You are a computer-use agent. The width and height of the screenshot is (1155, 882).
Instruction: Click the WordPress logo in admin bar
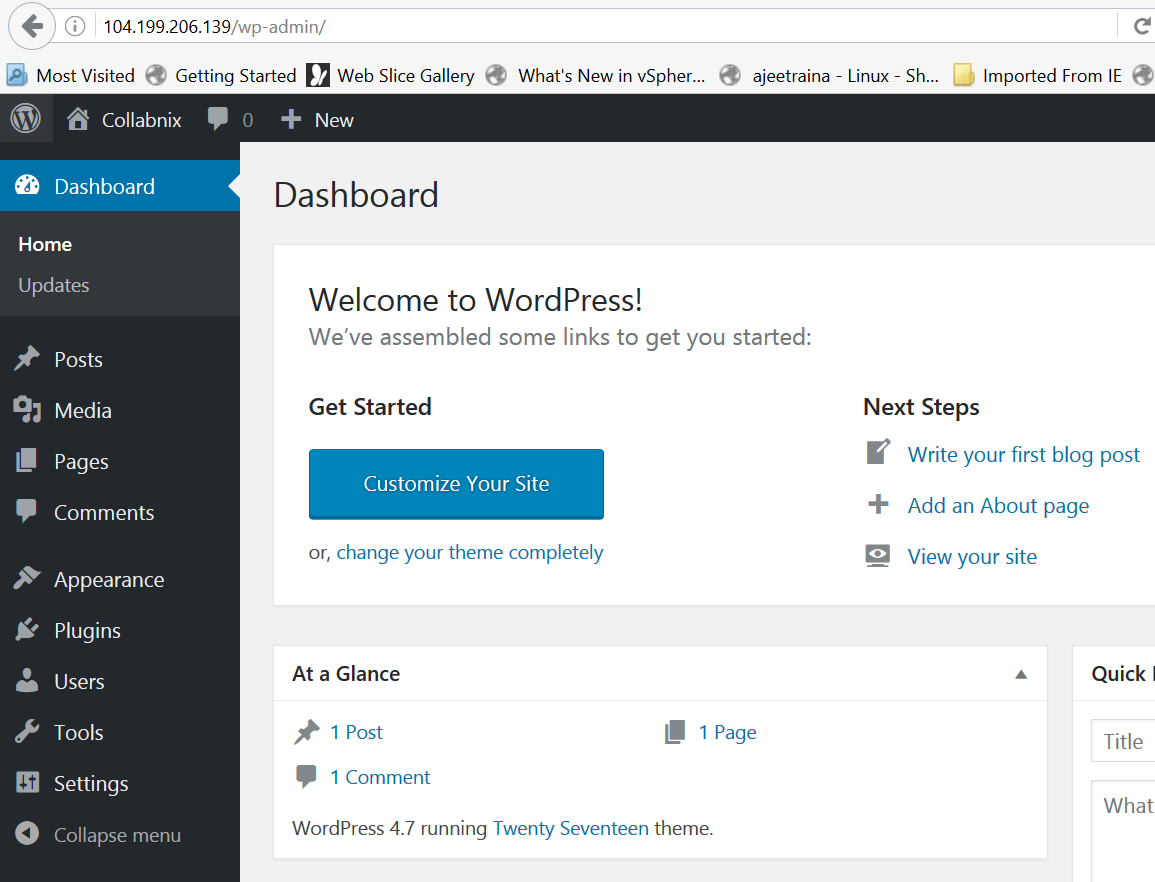click(25, 119)
